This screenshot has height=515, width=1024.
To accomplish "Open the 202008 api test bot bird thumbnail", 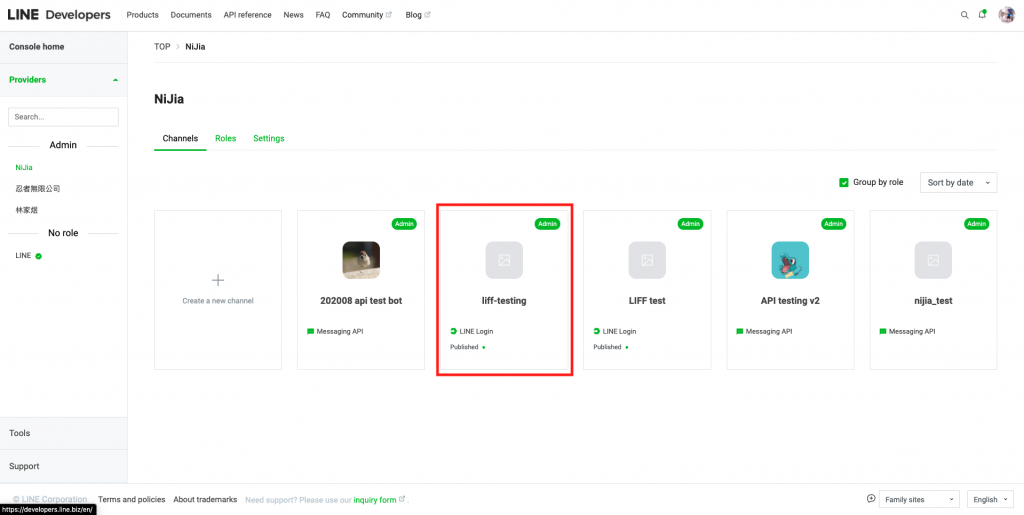I will coord(361,260).
